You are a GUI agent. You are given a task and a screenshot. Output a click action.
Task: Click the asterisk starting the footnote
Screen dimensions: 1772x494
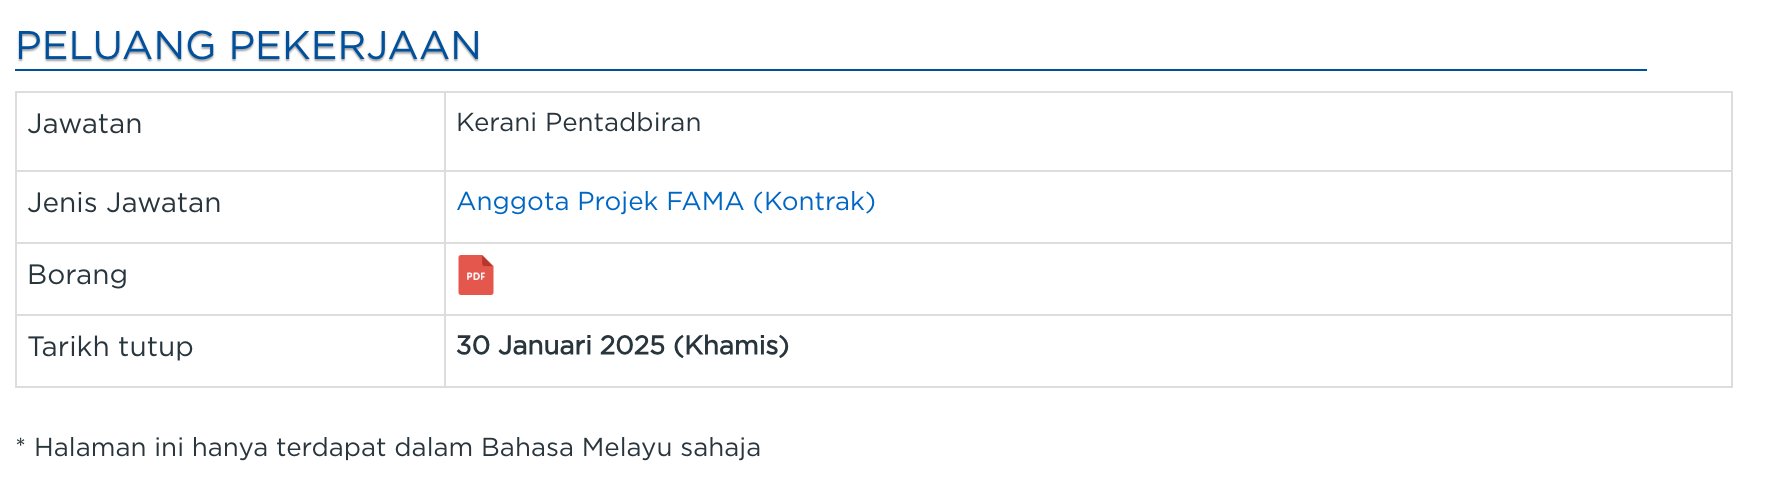[21, 443]
